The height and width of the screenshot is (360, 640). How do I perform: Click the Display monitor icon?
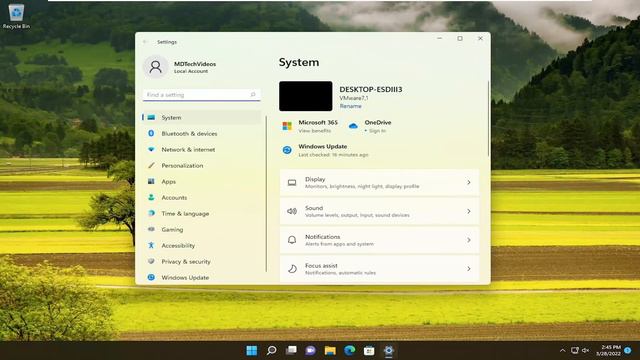(292, 182)
